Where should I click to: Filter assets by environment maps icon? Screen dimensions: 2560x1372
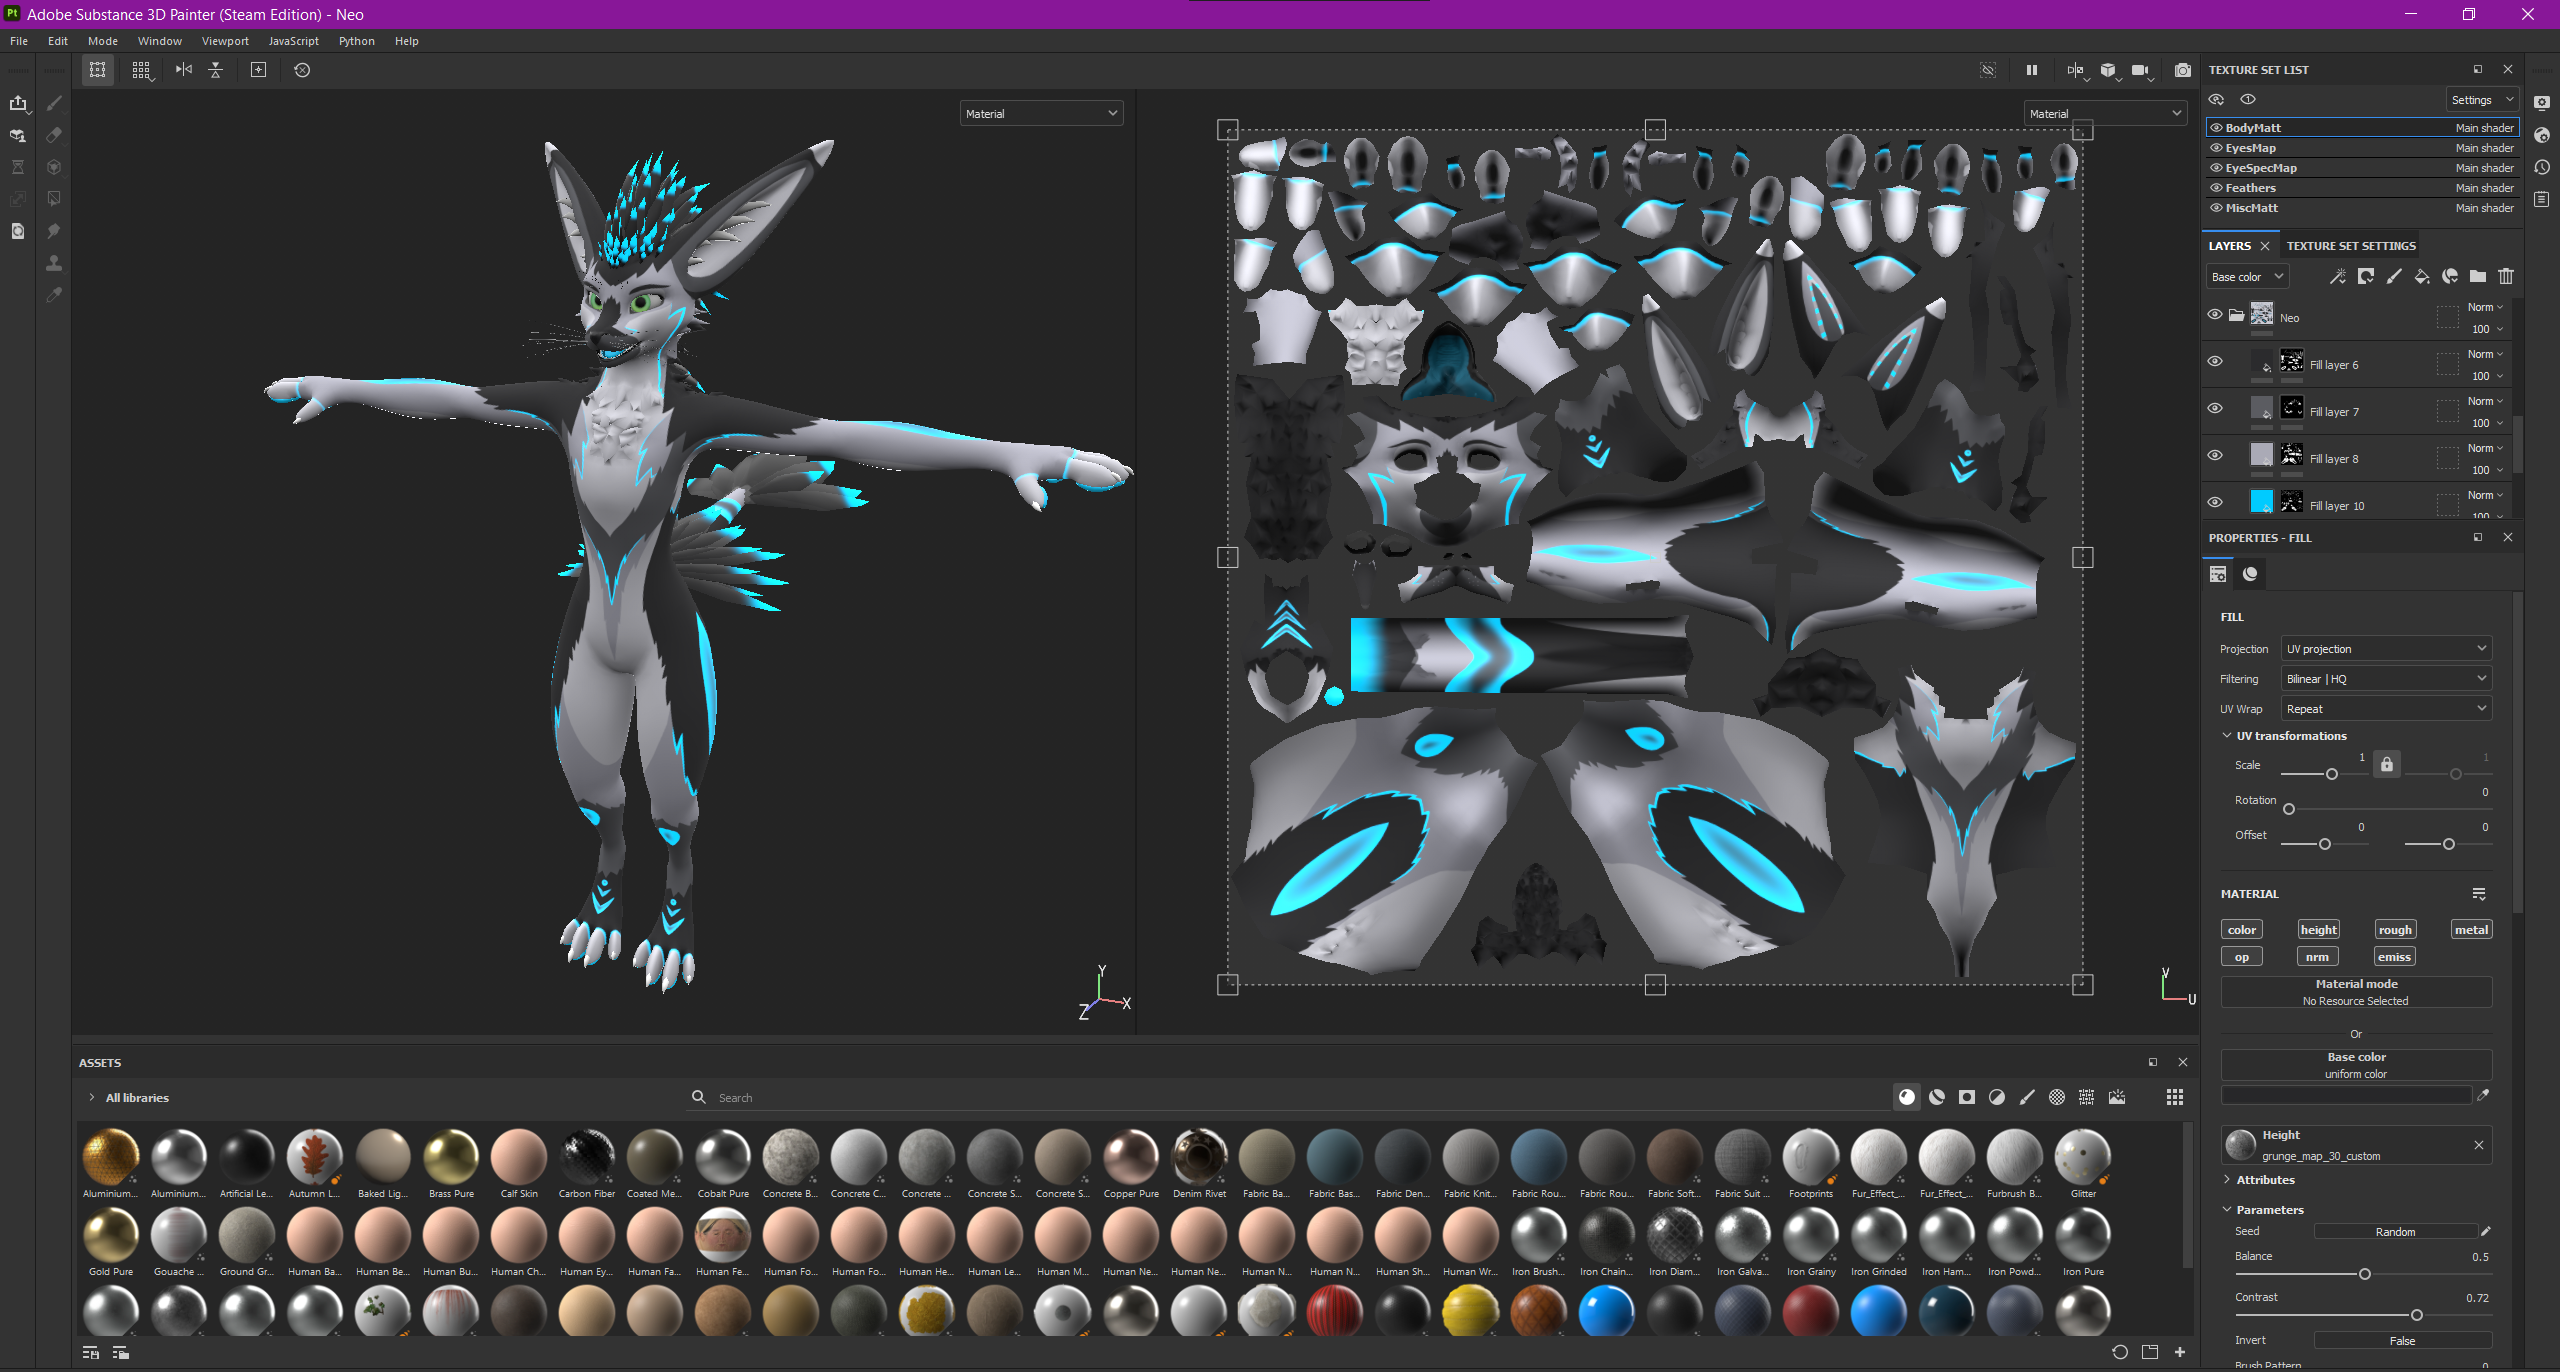coord(2117,1097)
